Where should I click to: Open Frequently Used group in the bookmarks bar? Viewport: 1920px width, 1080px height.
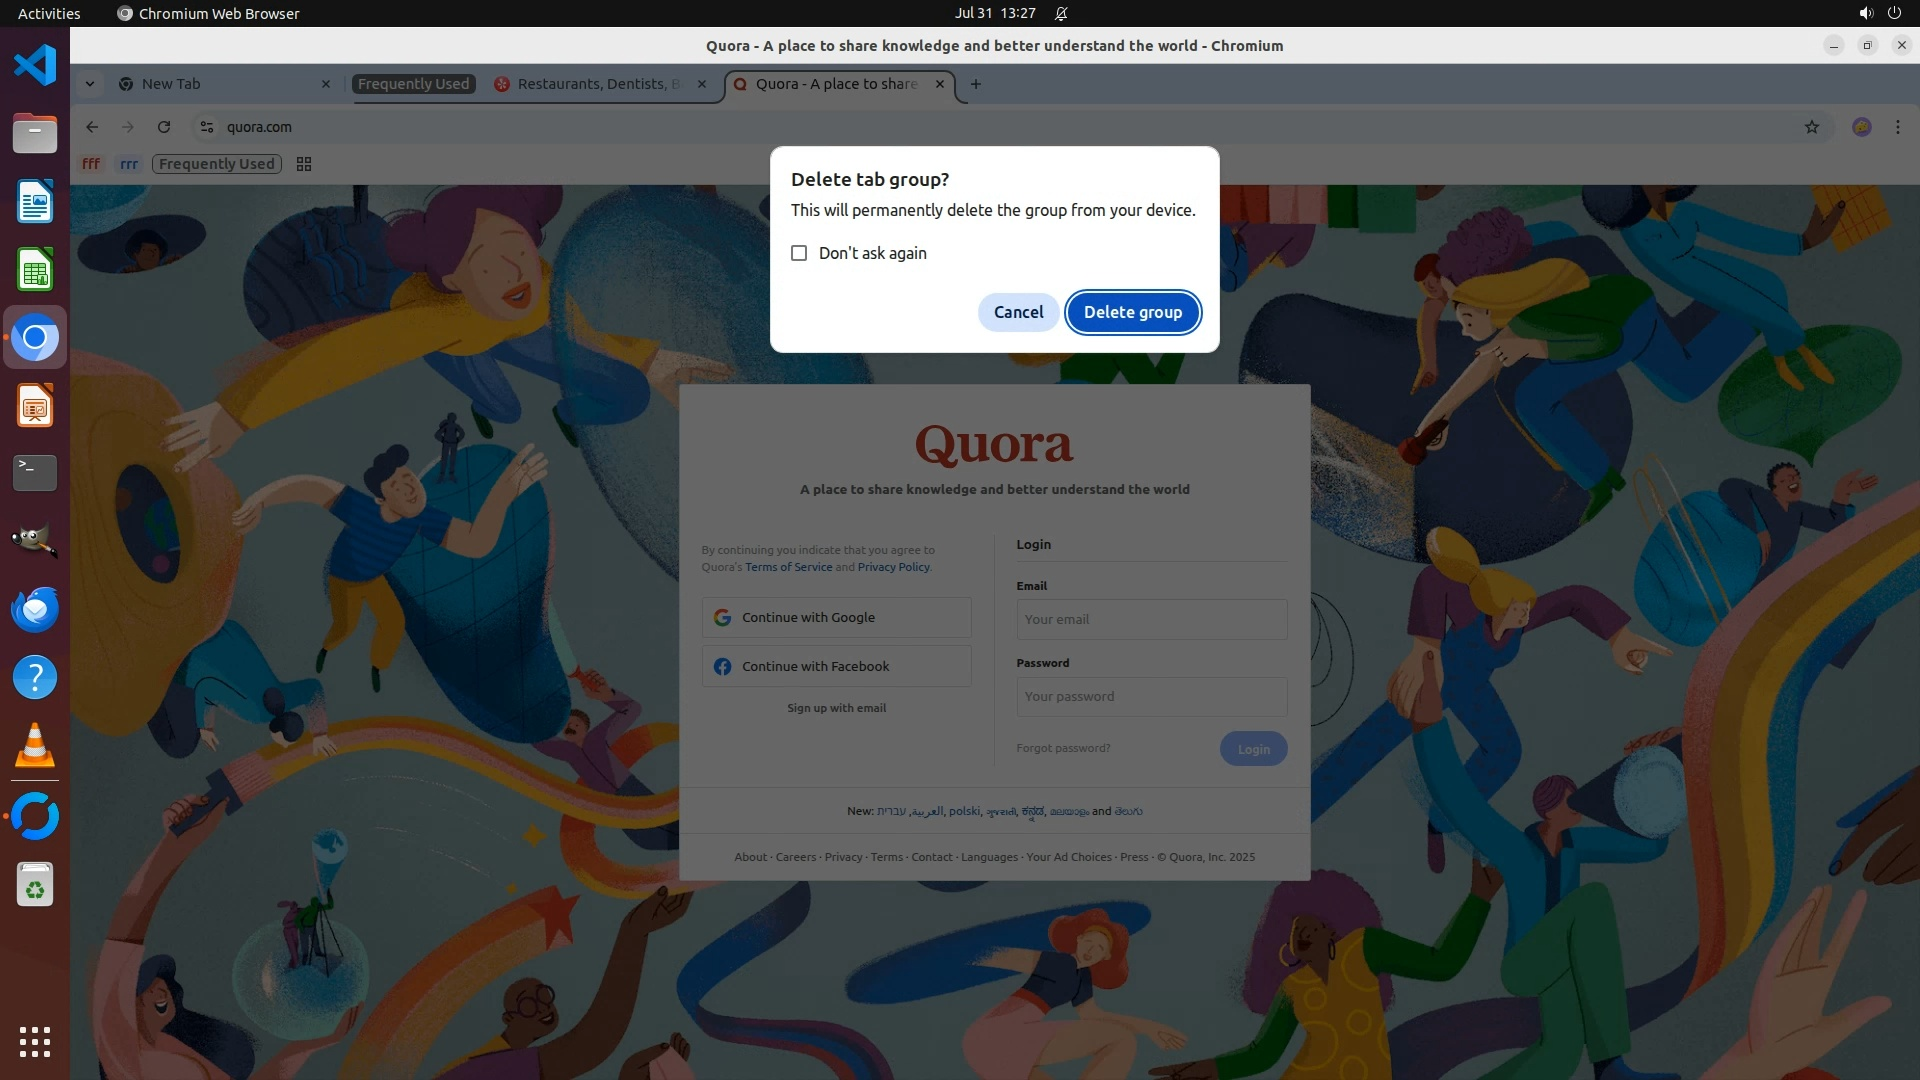tap(216, 164)
